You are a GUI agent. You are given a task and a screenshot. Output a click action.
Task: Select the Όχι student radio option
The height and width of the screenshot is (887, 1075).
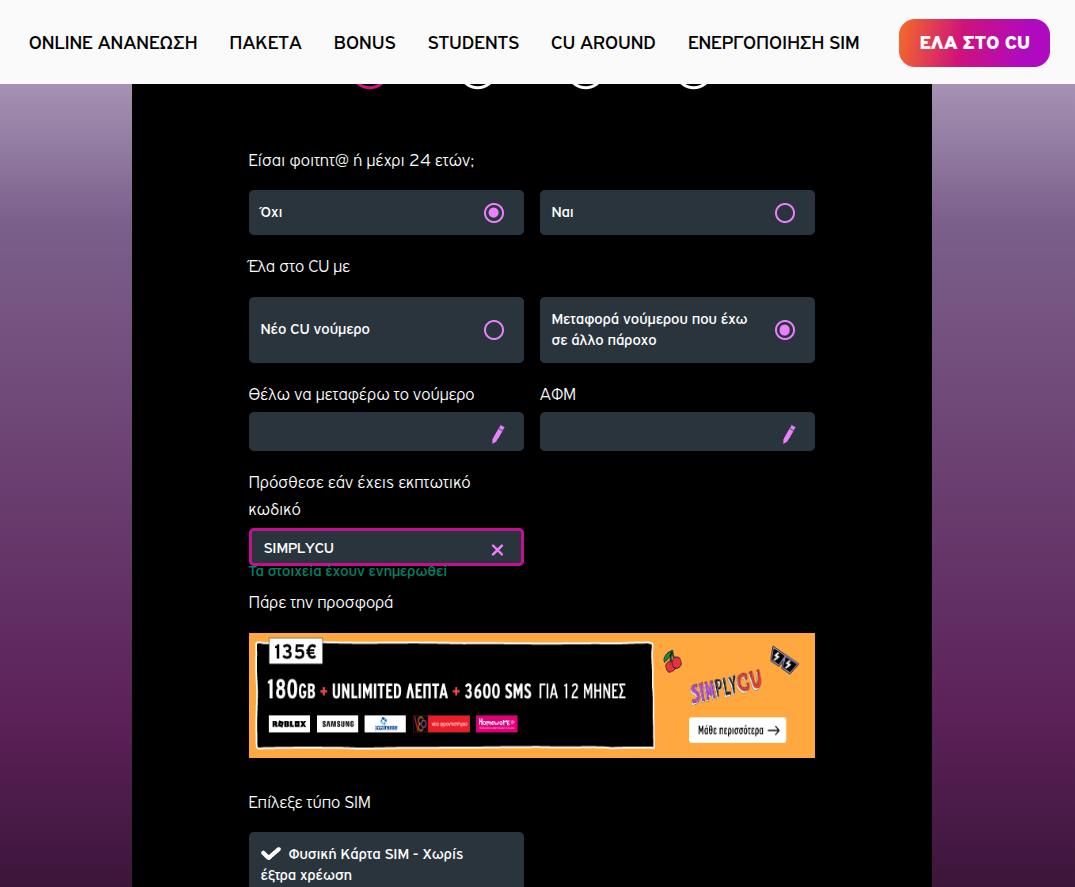coord(493,213)
